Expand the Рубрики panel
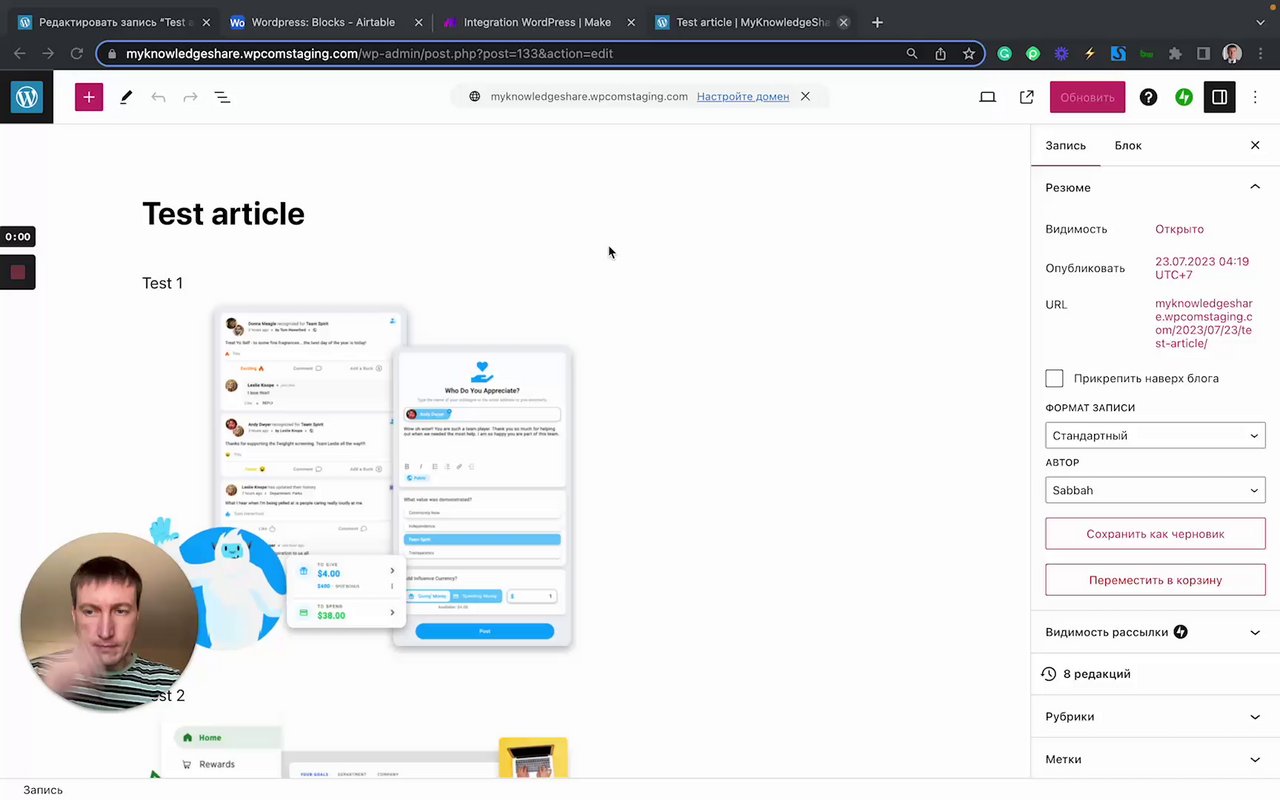This screenshot has height=800, width=1280. click(1155, 716)
